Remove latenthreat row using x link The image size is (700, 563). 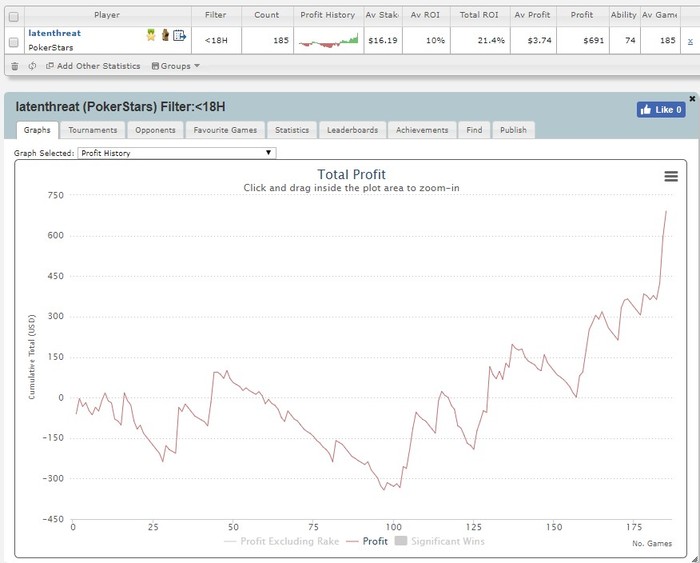690,41
